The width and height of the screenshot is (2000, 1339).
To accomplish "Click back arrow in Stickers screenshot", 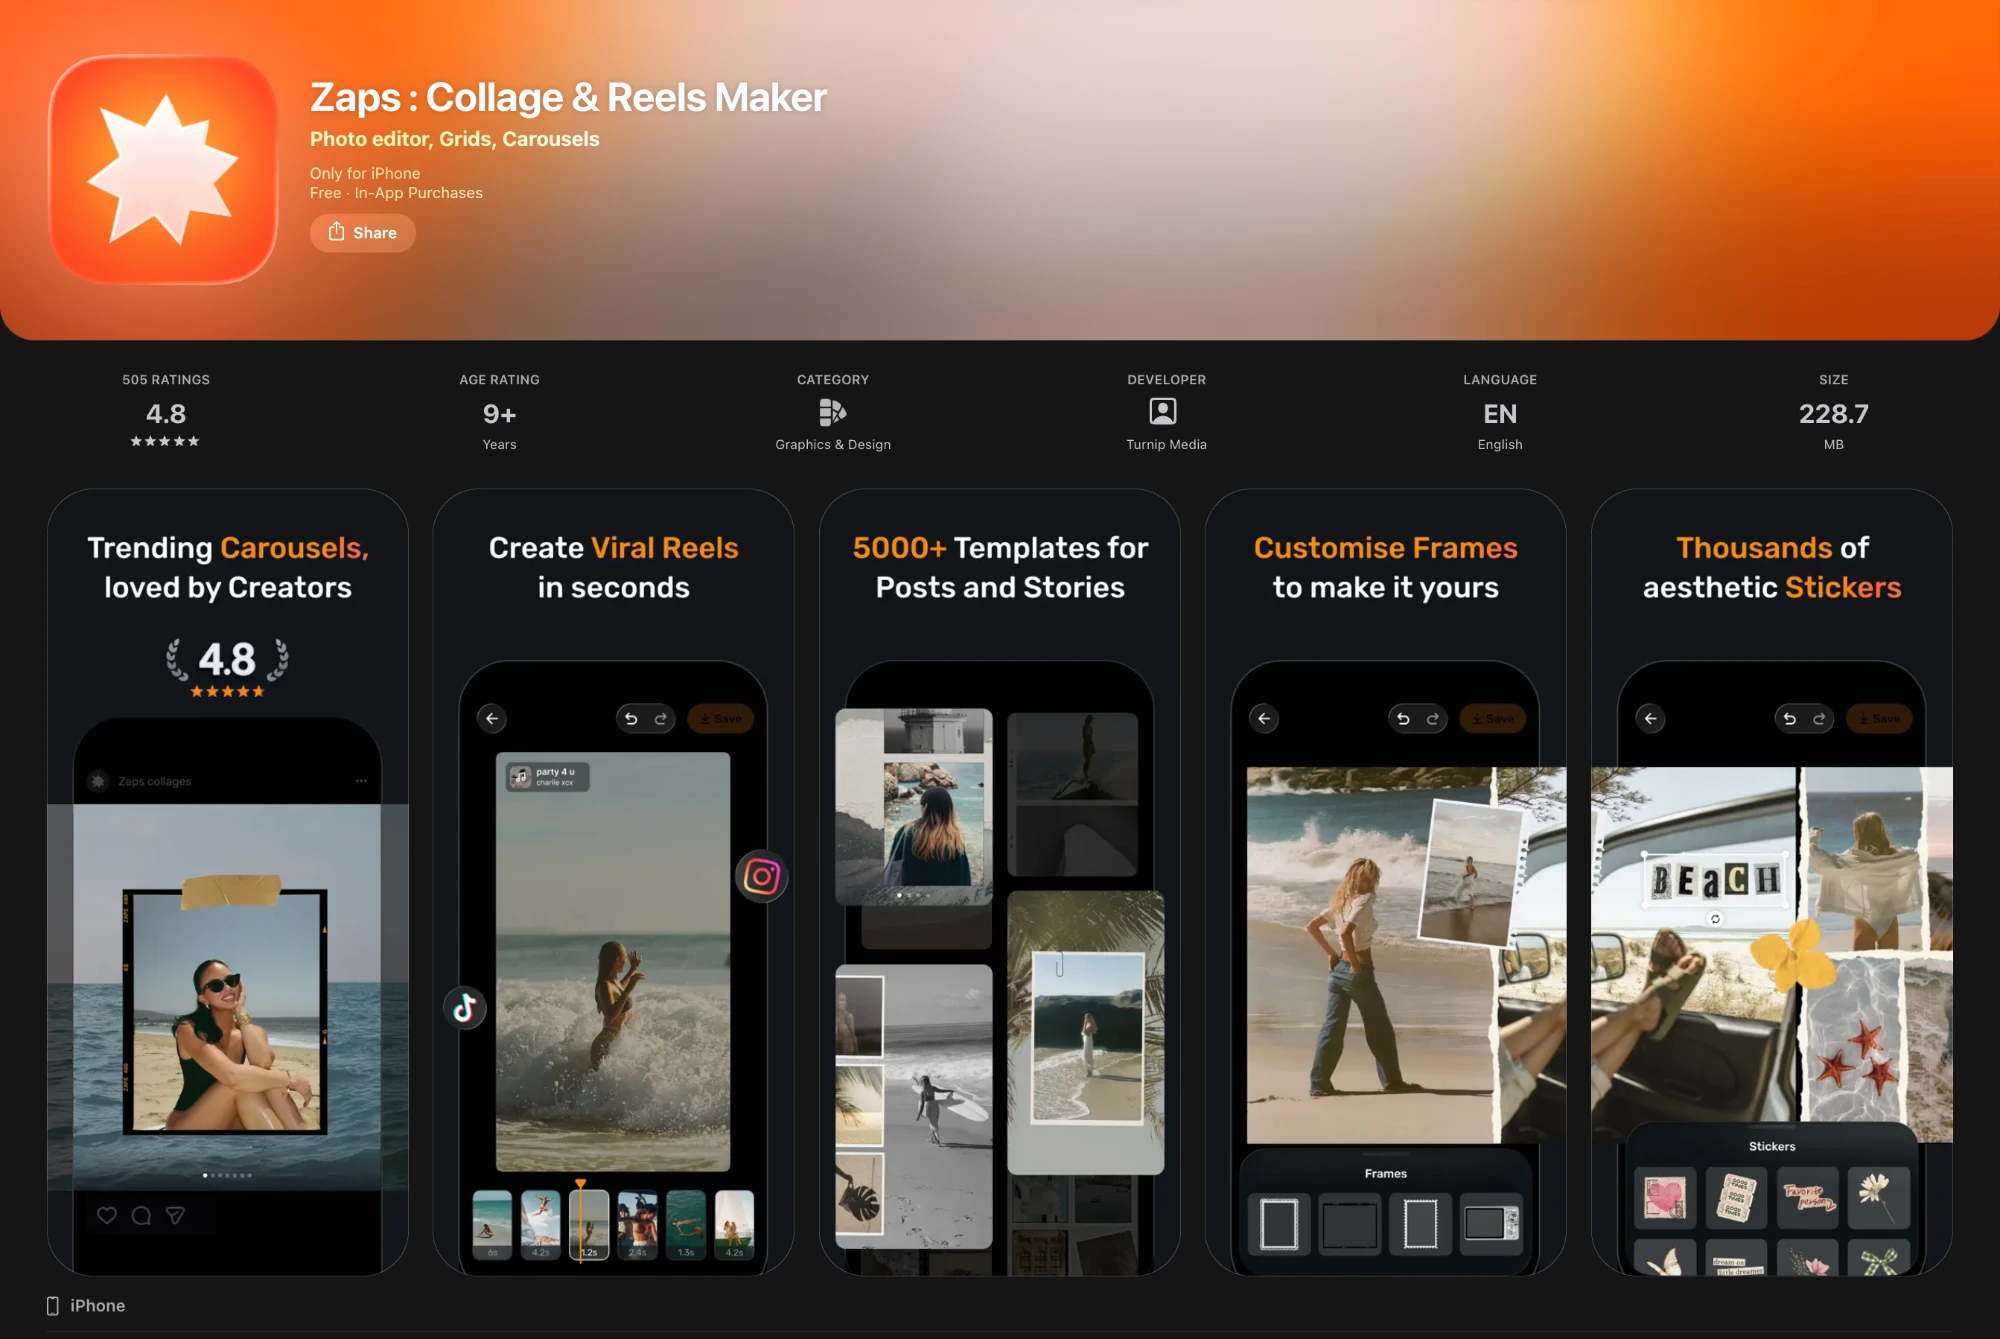I will coord(1650,718).
